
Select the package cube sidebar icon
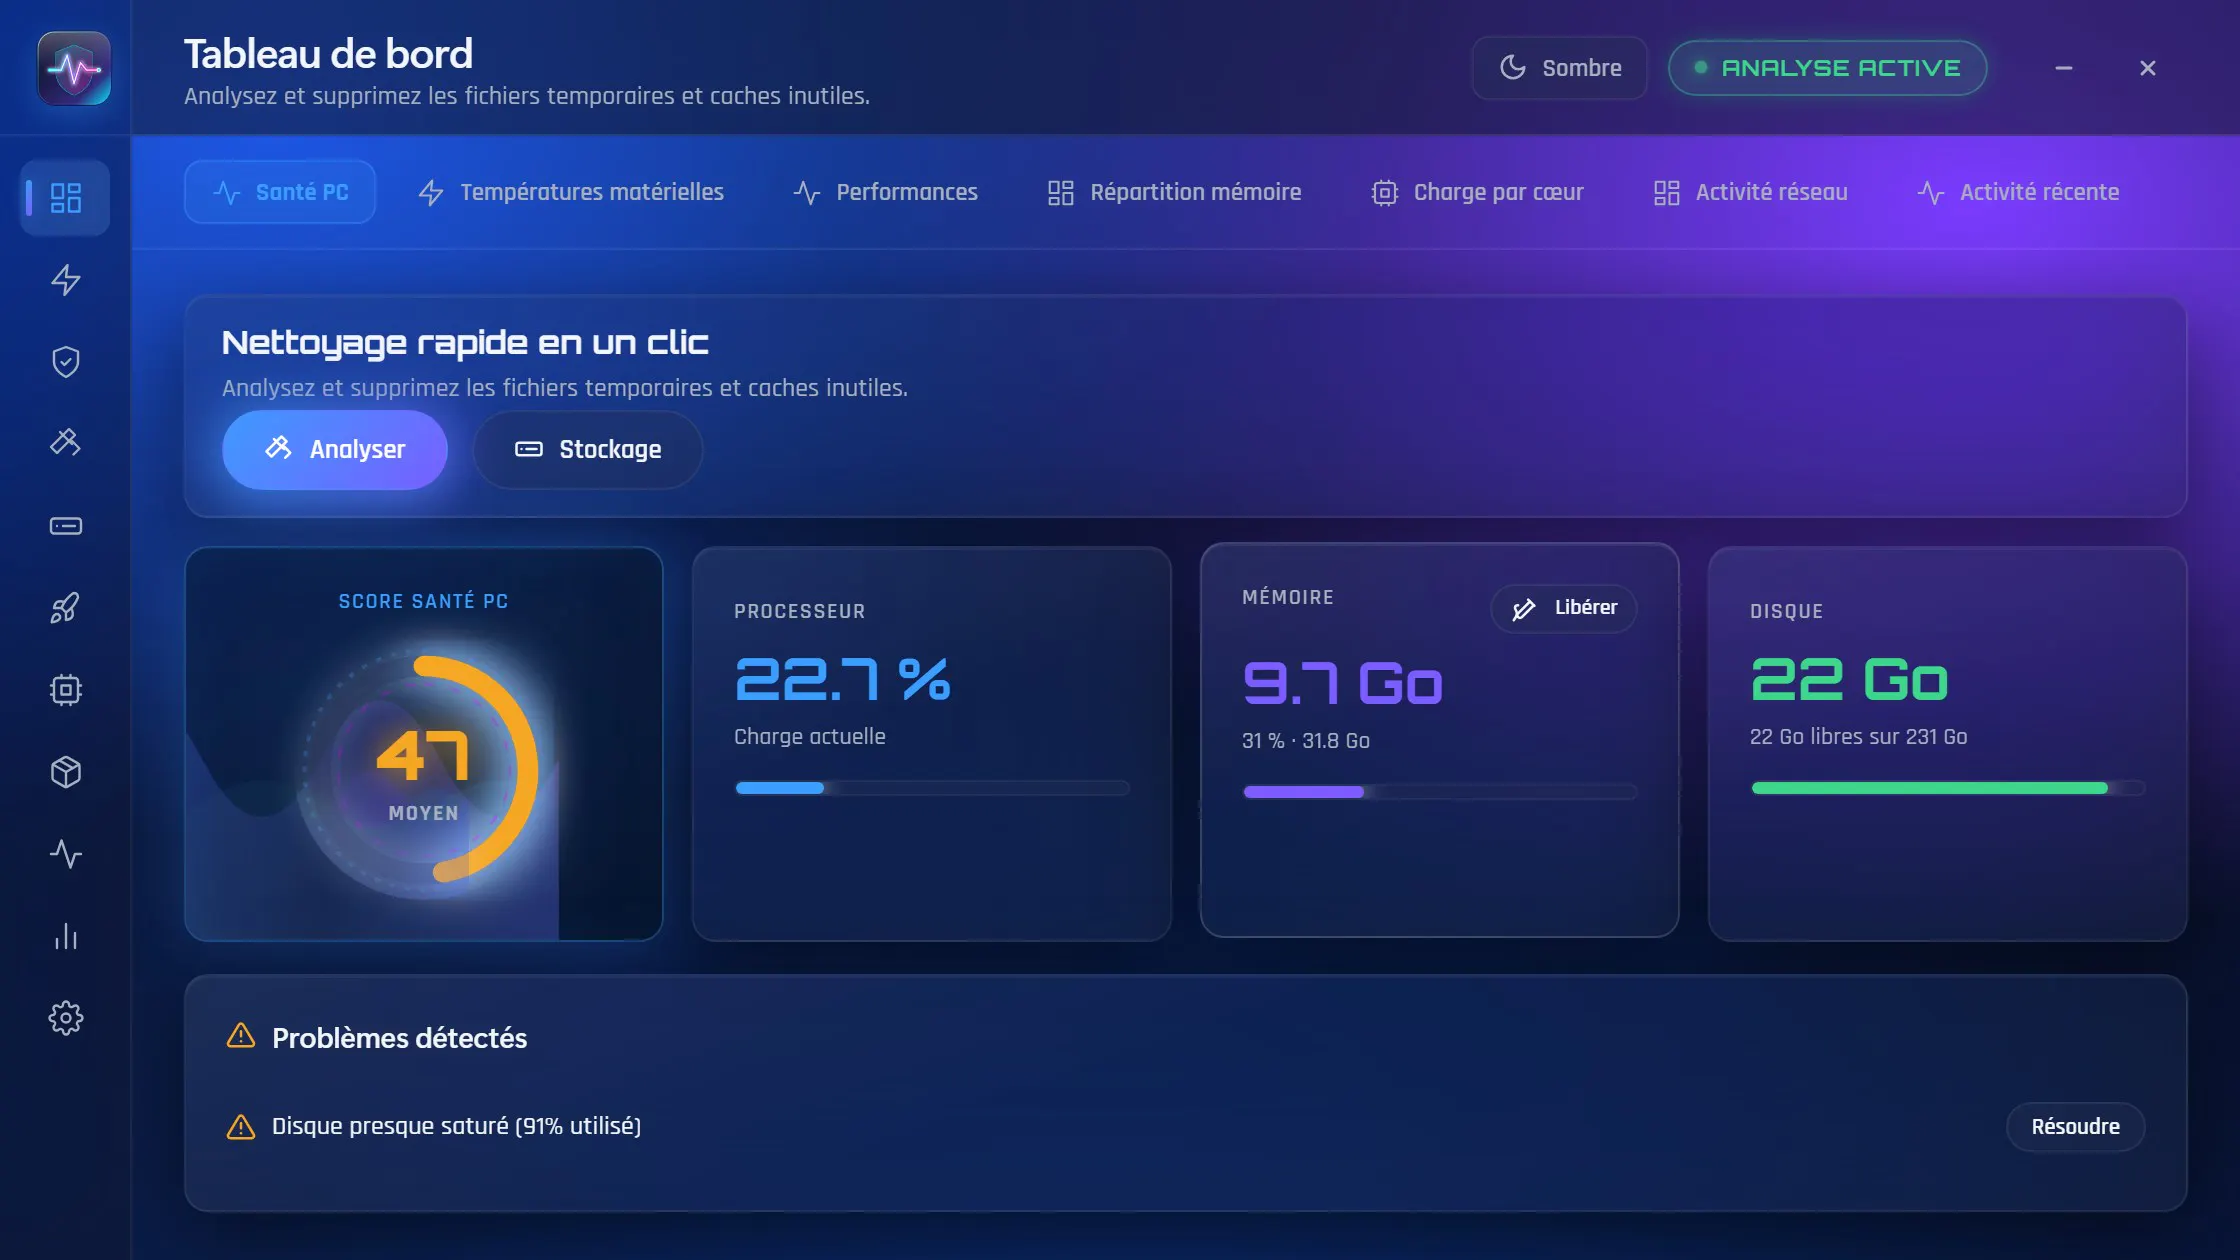[x=65, y=771]
